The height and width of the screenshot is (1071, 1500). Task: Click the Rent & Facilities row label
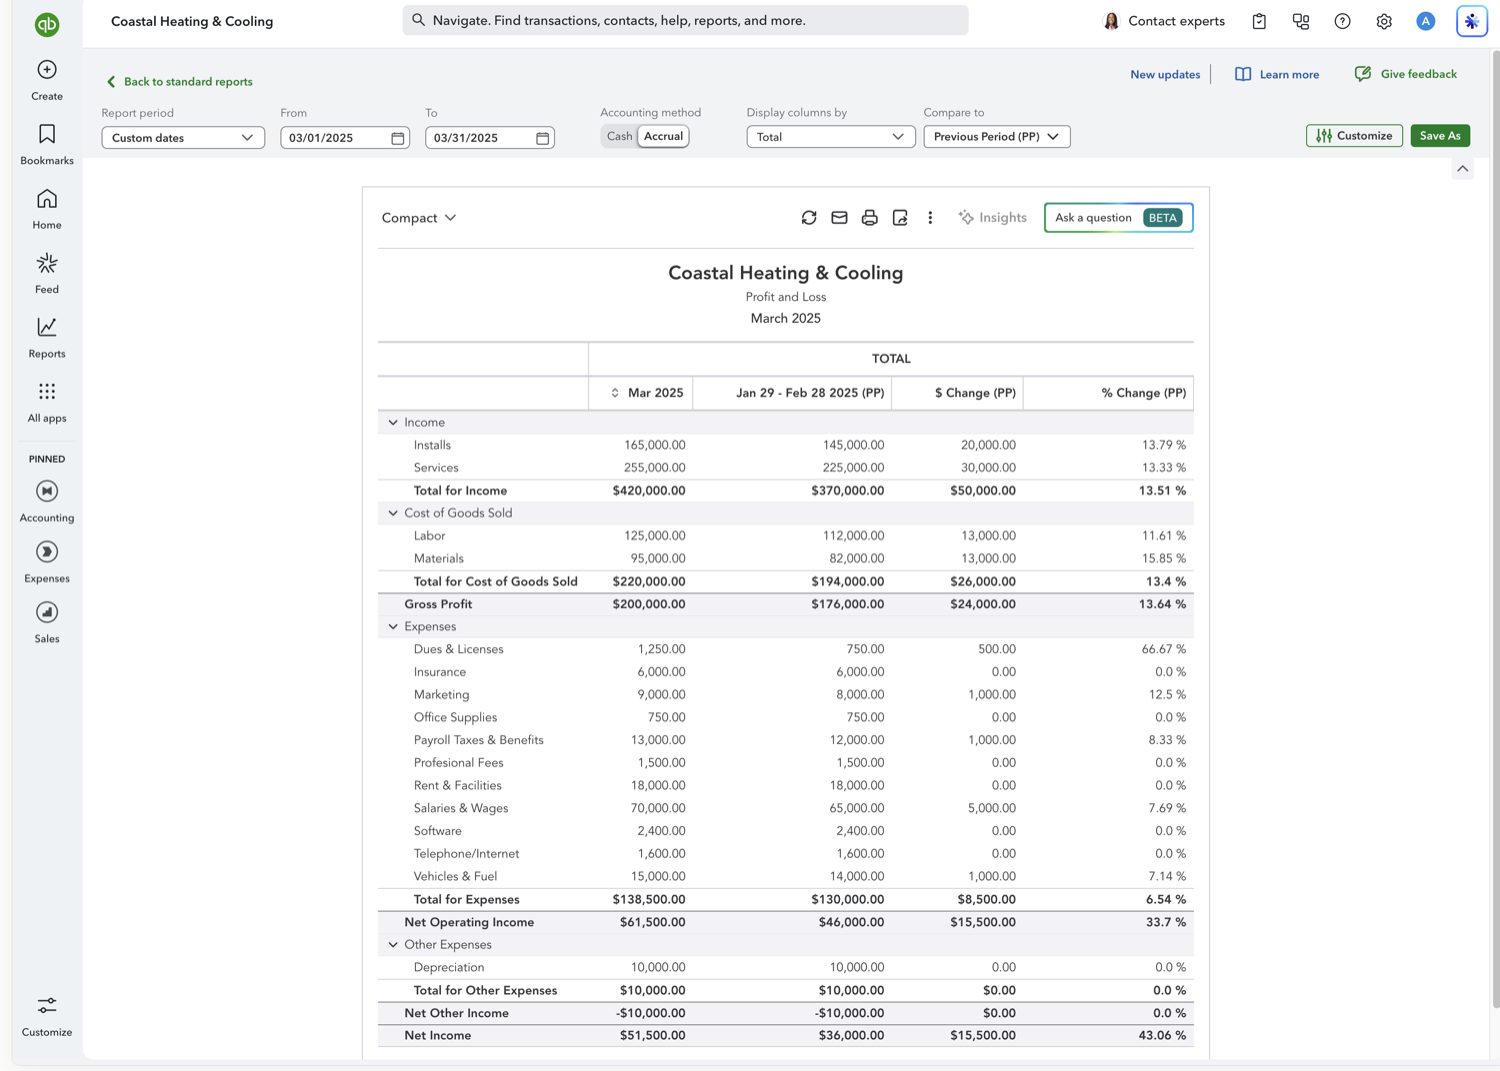tap(458, 786)
